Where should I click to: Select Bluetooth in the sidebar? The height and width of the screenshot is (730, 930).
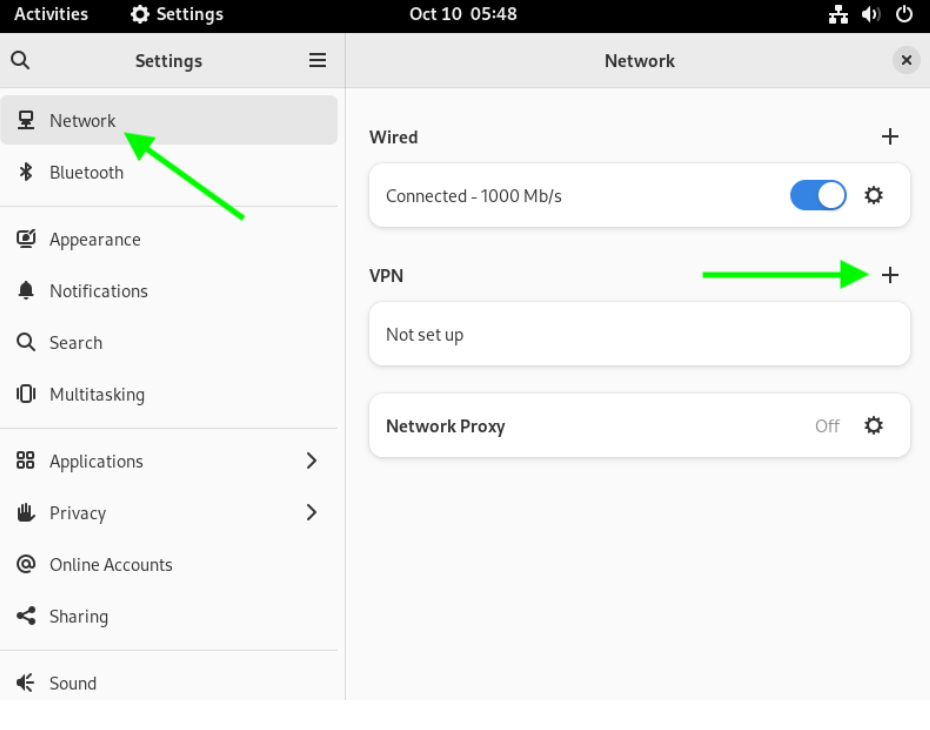[87, 173]
